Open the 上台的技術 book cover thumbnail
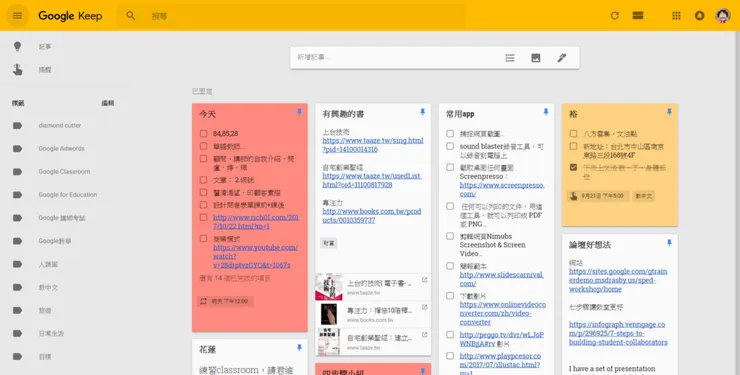 pyautogui.click(x=328, y=287)
